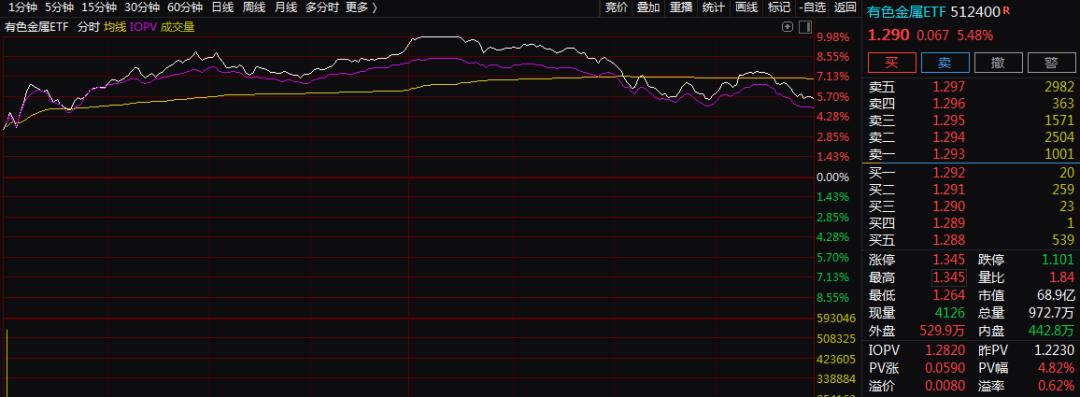Toggle the side panel layout icon
The image size is (1080, 397).
pyautogui.click(x=804, y=27)
